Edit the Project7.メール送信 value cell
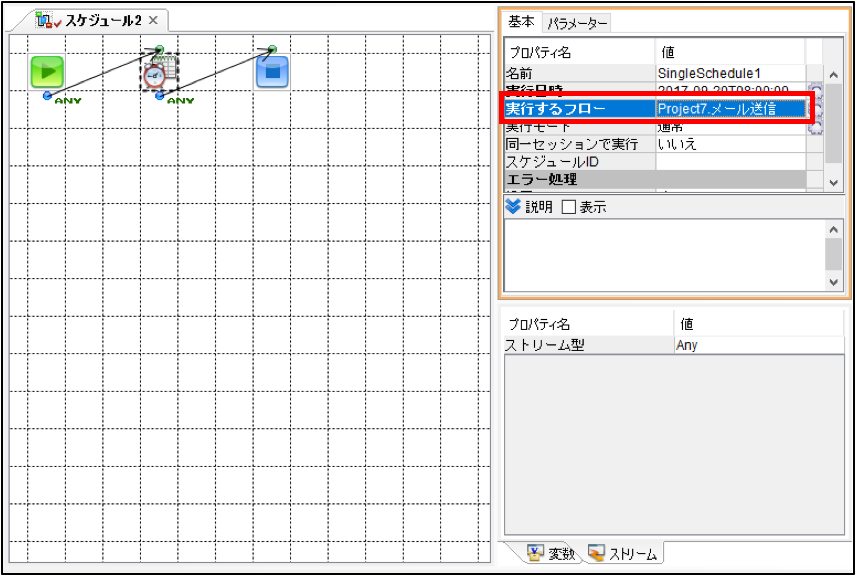The width and height of the screenshot is (857, 577). pos(730,109)
